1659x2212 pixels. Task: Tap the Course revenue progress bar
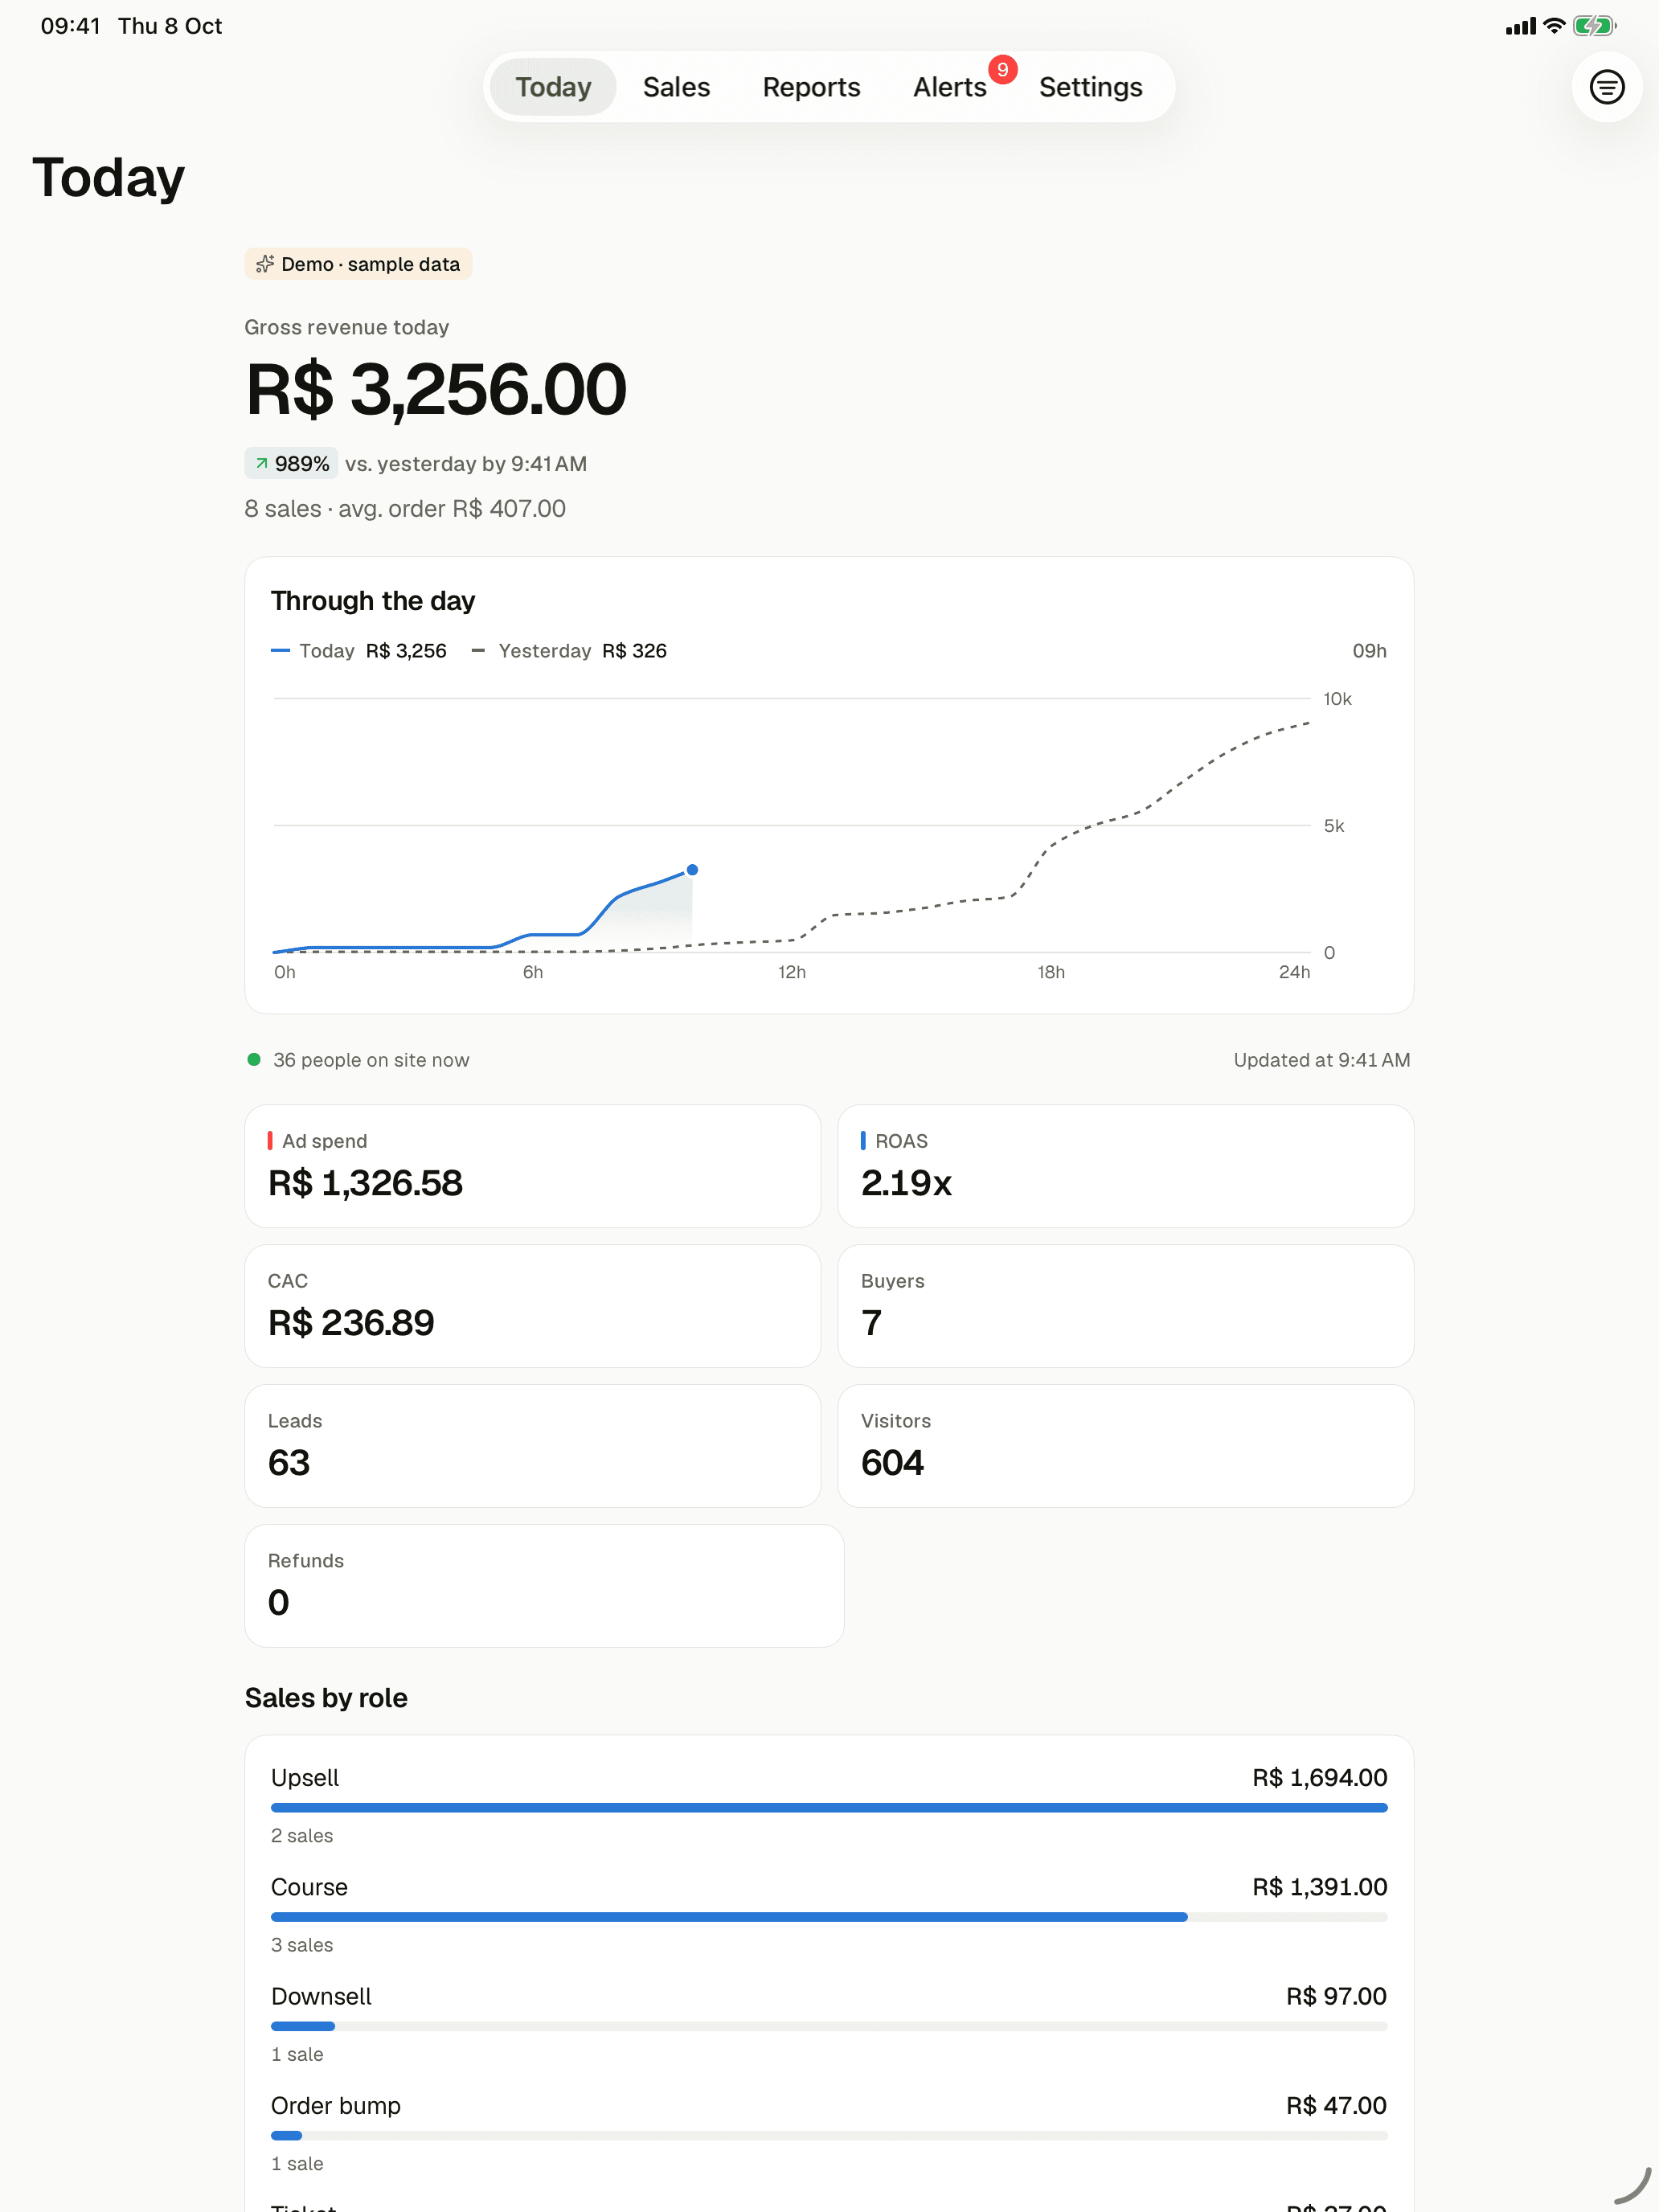click(829, 1916)
